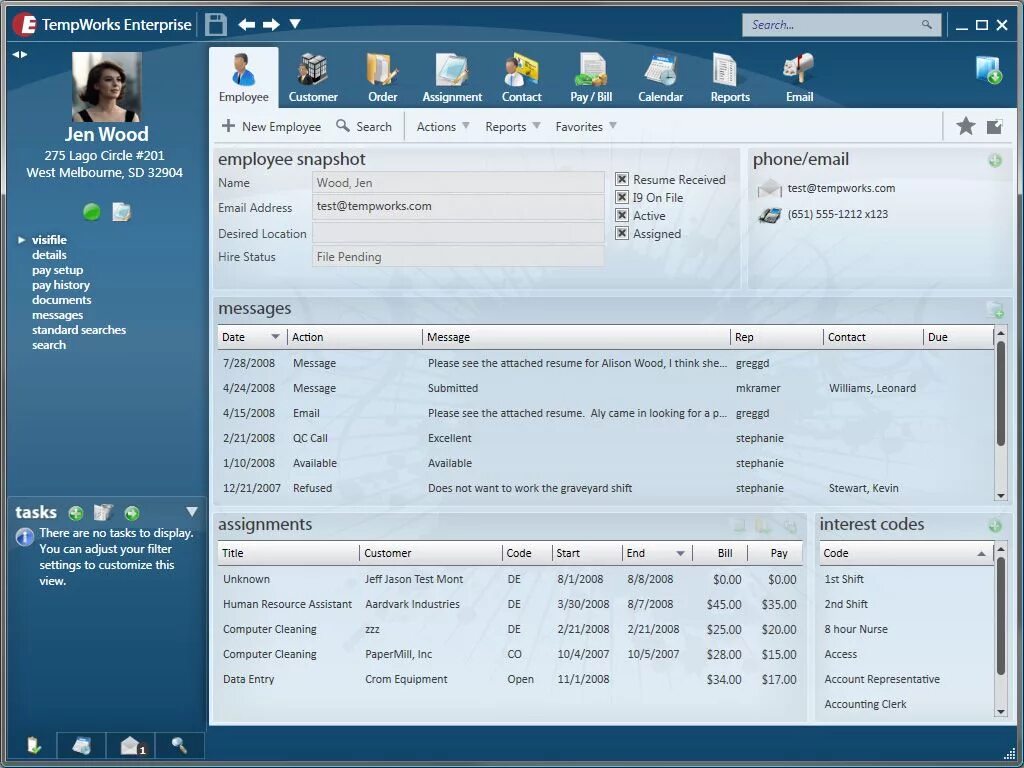The height and width of the screenshot is (768, 1024).
Task: Open the Calendar section icon
Action: 660,70
